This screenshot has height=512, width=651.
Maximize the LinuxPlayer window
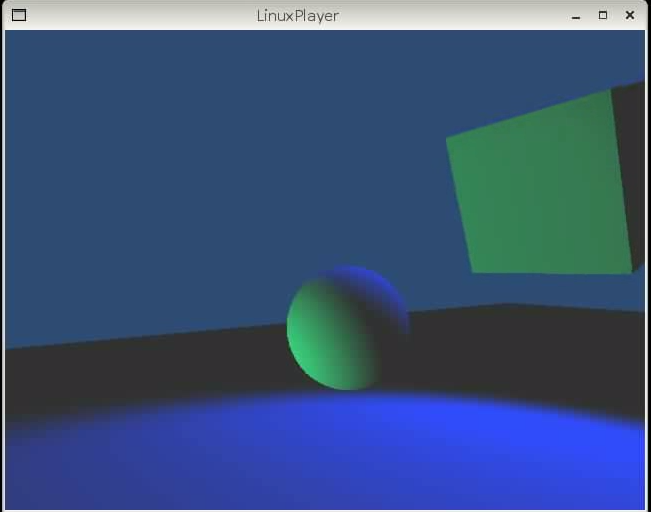[x=603, y=15]
